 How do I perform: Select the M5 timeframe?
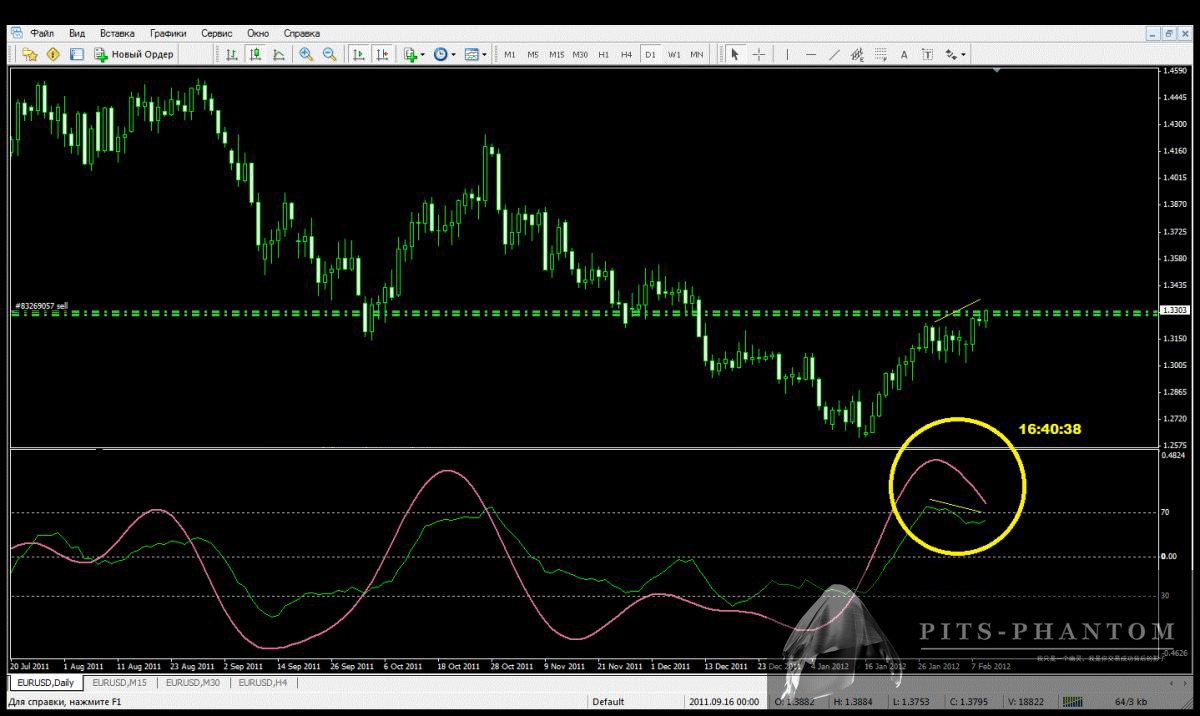pos(533,54)
